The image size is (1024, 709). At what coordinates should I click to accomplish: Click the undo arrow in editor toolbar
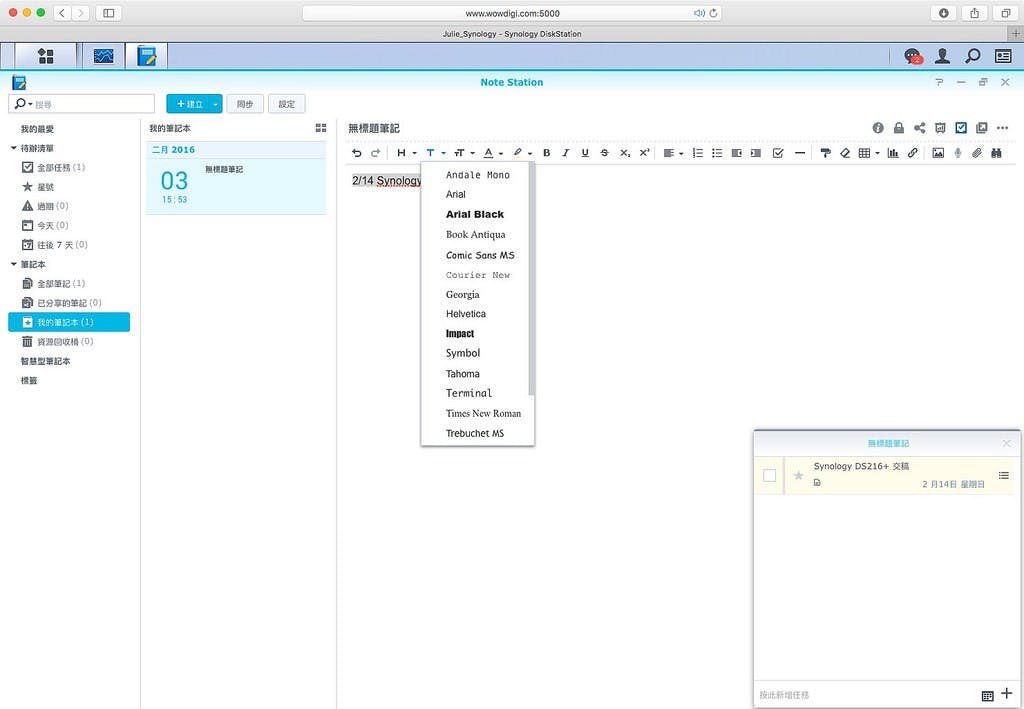(357, 153)
